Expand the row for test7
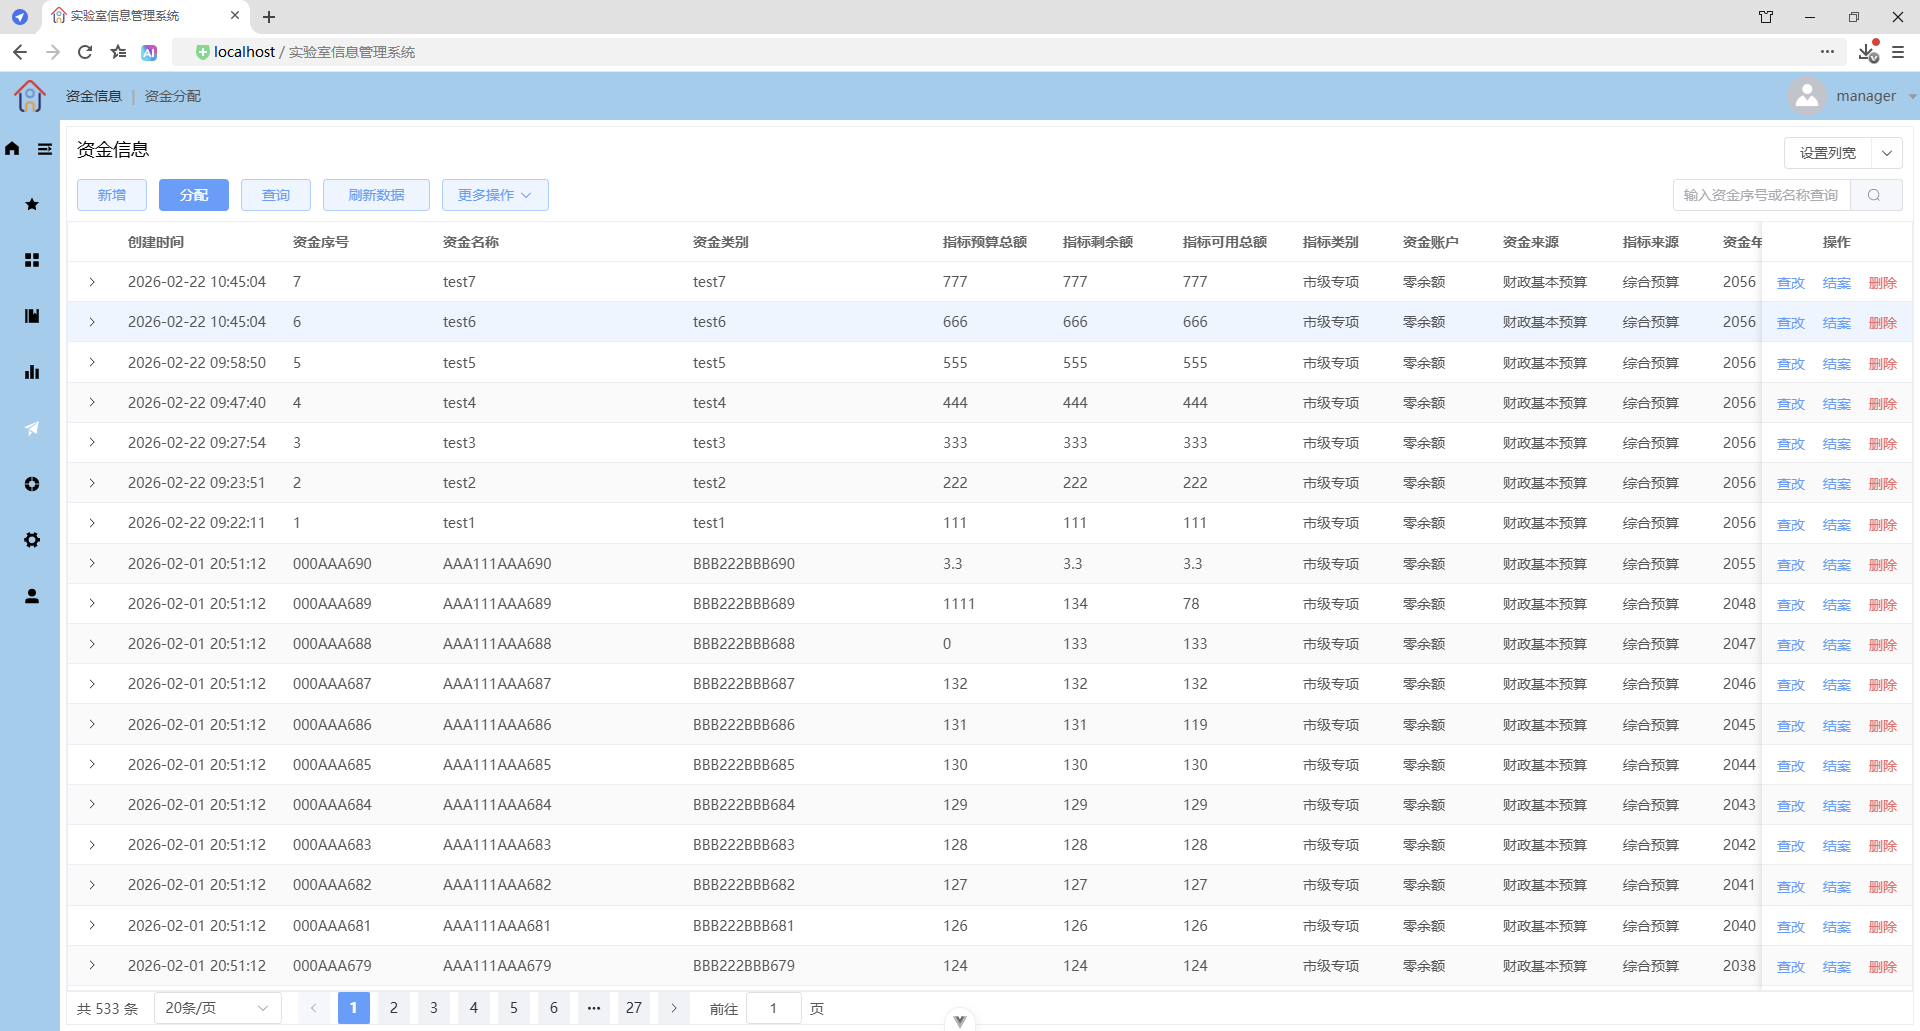1920x1031 pixels. [x=92, y=282]
